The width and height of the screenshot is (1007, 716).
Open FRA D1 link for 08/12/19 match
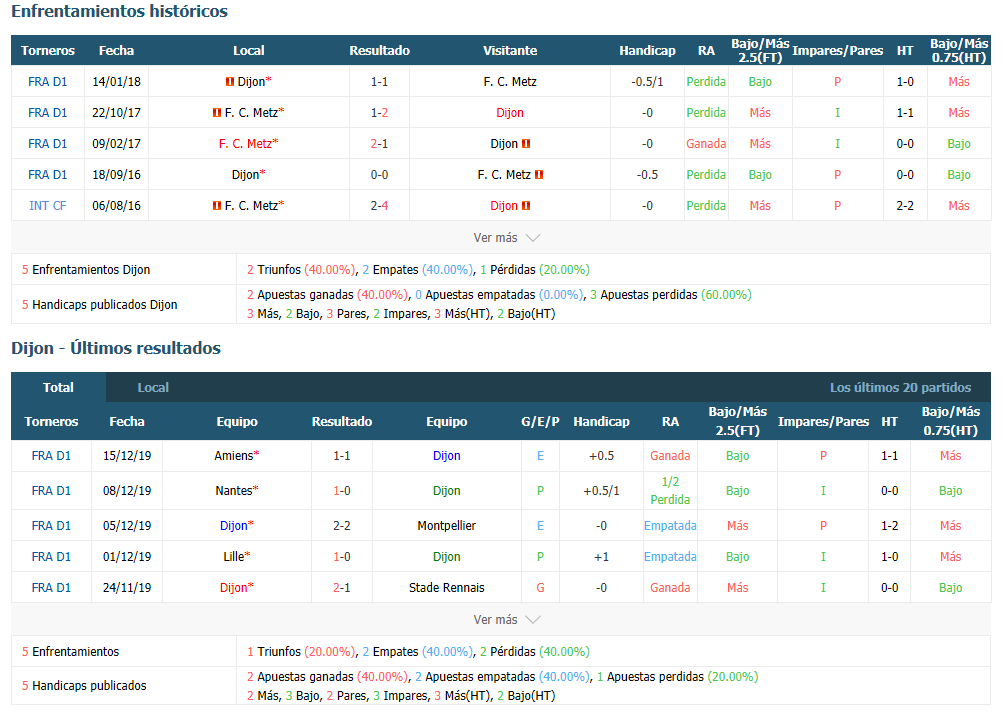[51, 491]
